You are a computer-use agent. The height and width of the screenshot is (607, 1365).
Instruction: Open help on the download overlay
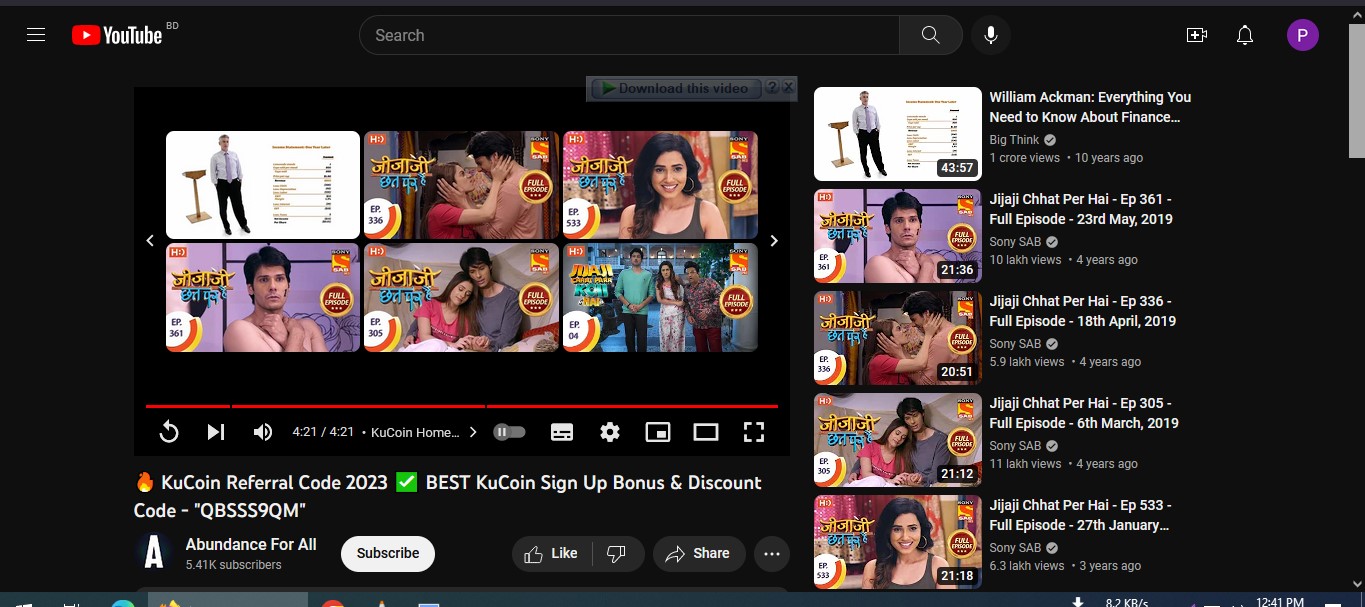772,88
